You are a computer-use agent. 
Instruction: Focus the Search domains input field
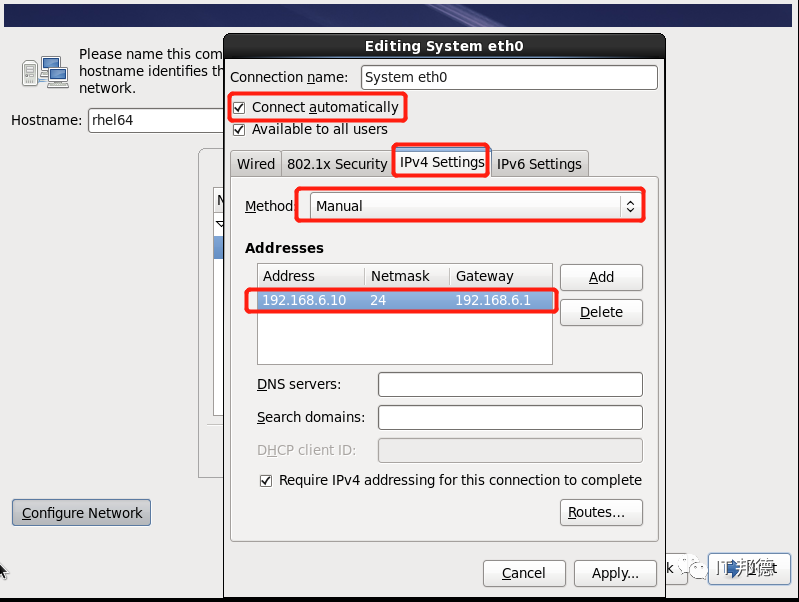[x=510, y=417]
